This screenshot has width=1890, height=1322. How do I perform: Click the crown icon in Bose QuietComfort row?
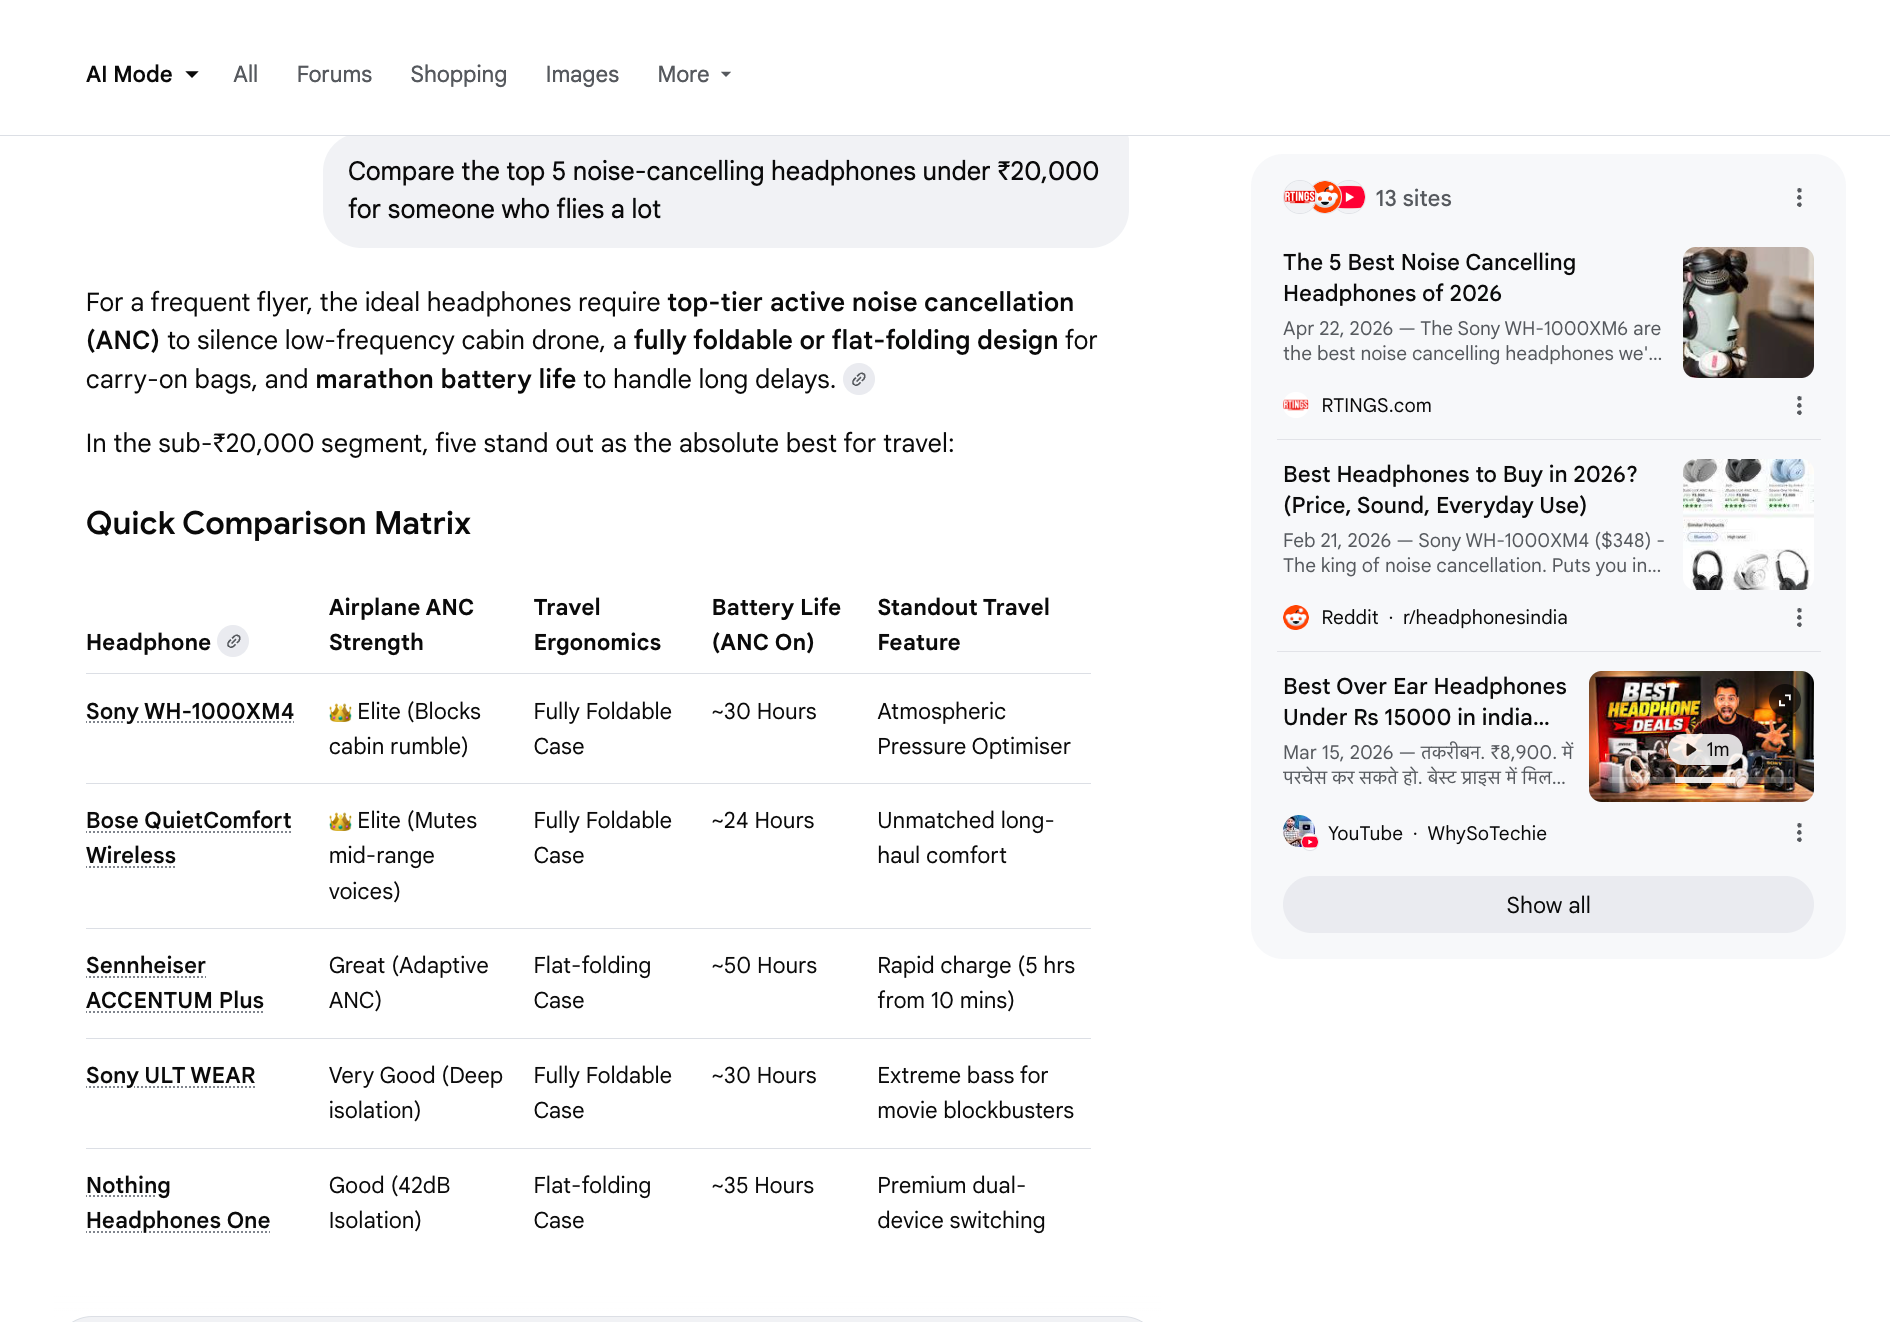[x=340, y=821]
